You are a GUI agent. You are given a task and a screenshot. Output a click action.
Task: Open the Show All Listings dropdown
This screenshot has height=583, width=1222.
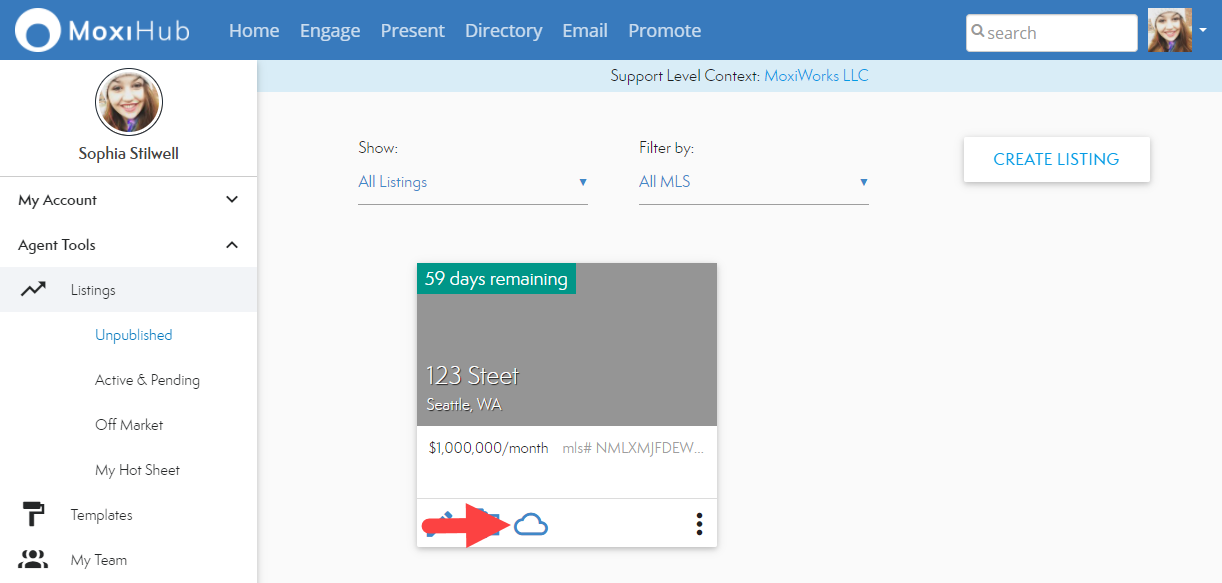click(472, 182)
